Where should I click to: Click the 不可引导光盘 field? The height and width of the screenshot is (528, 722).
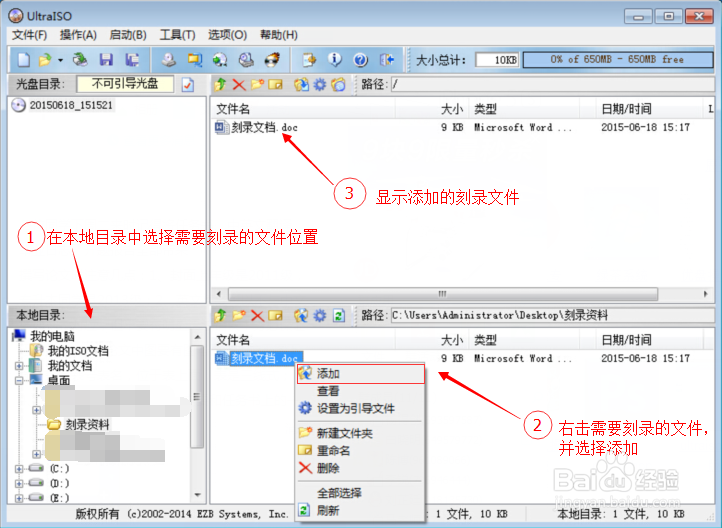coord(125,84)
